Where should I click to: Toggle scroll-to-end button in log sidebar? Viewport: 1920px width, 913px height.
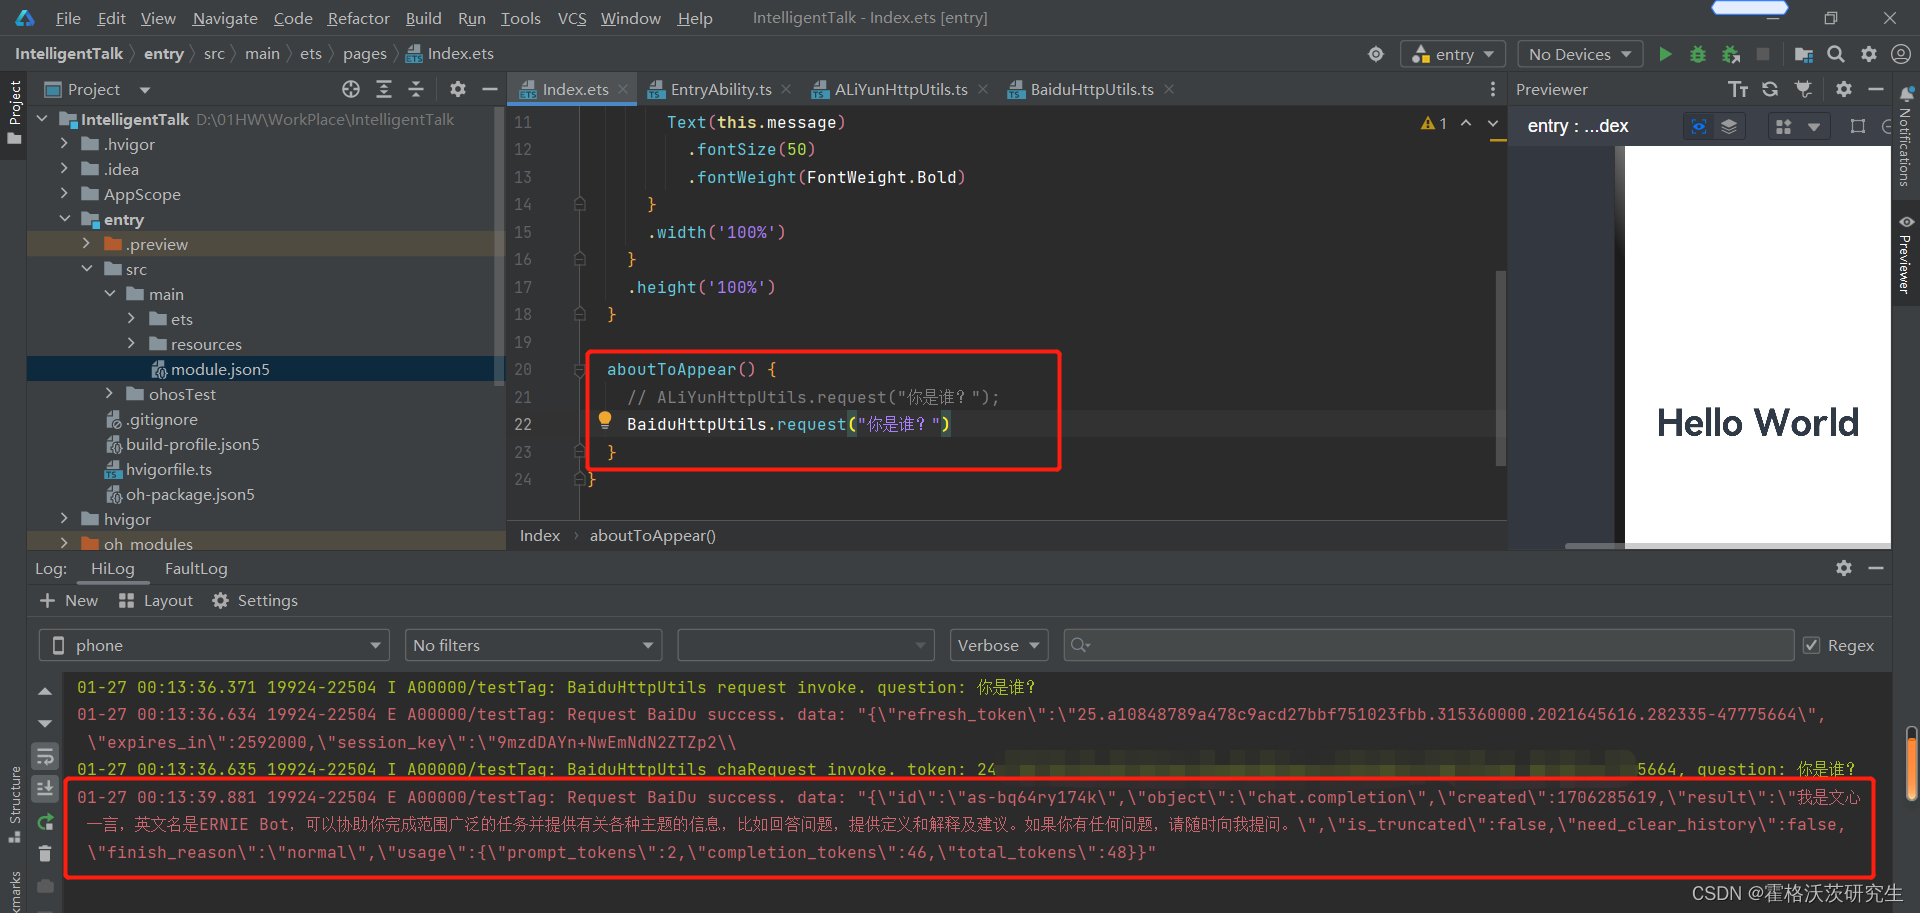[45, 788]
